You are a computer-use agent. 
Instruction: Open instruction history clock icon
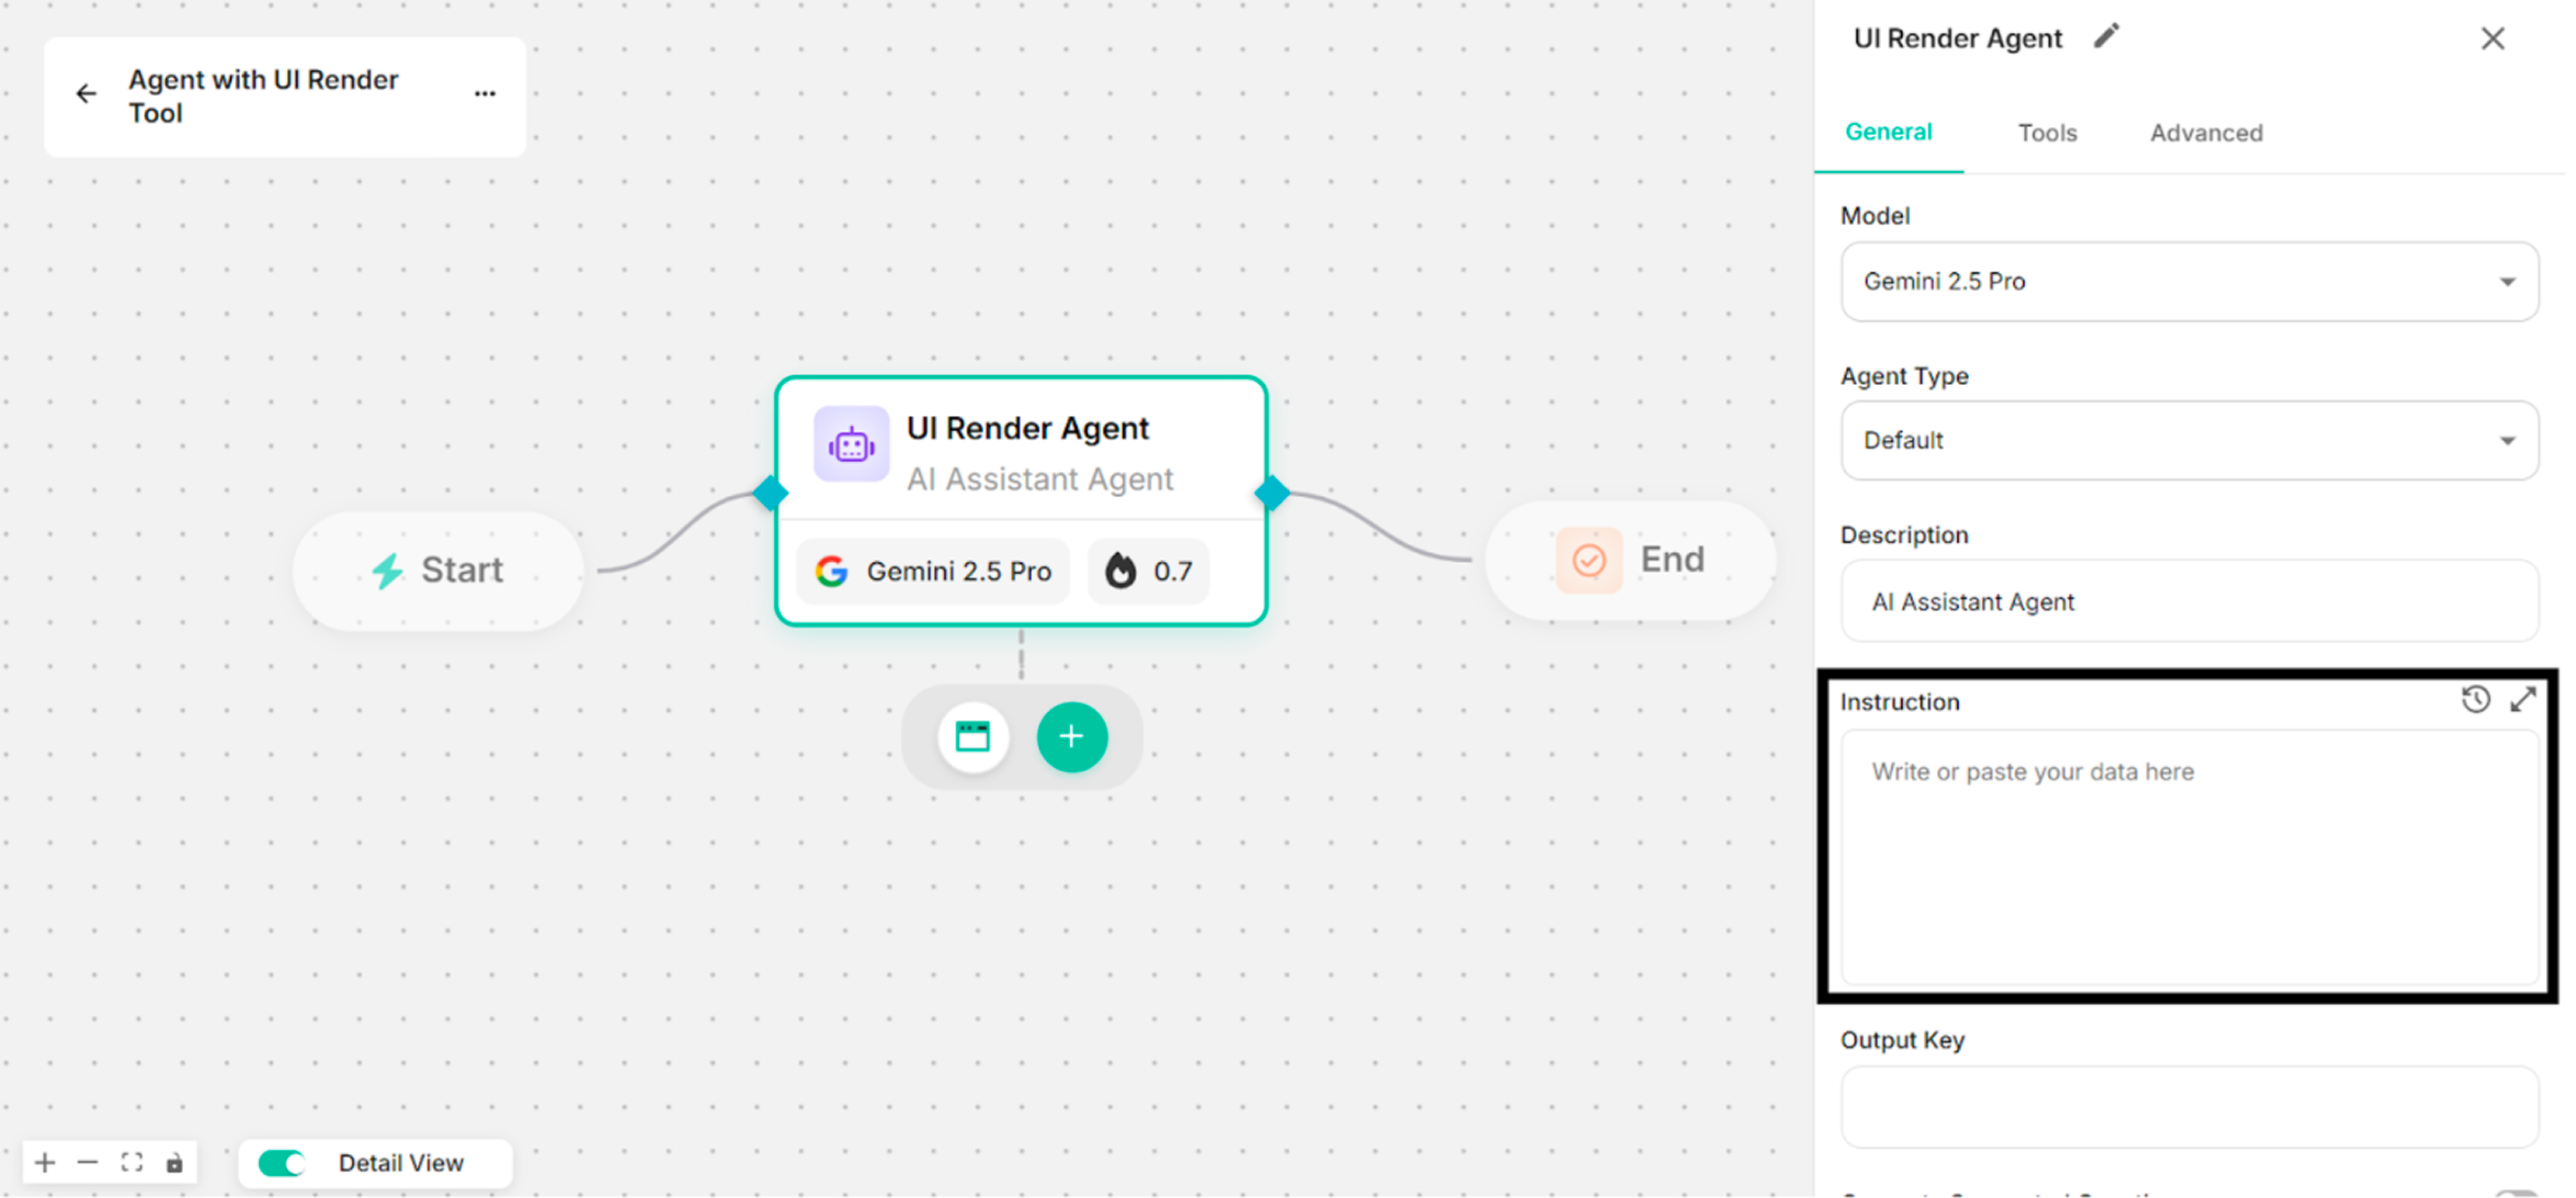(2475, 700)
